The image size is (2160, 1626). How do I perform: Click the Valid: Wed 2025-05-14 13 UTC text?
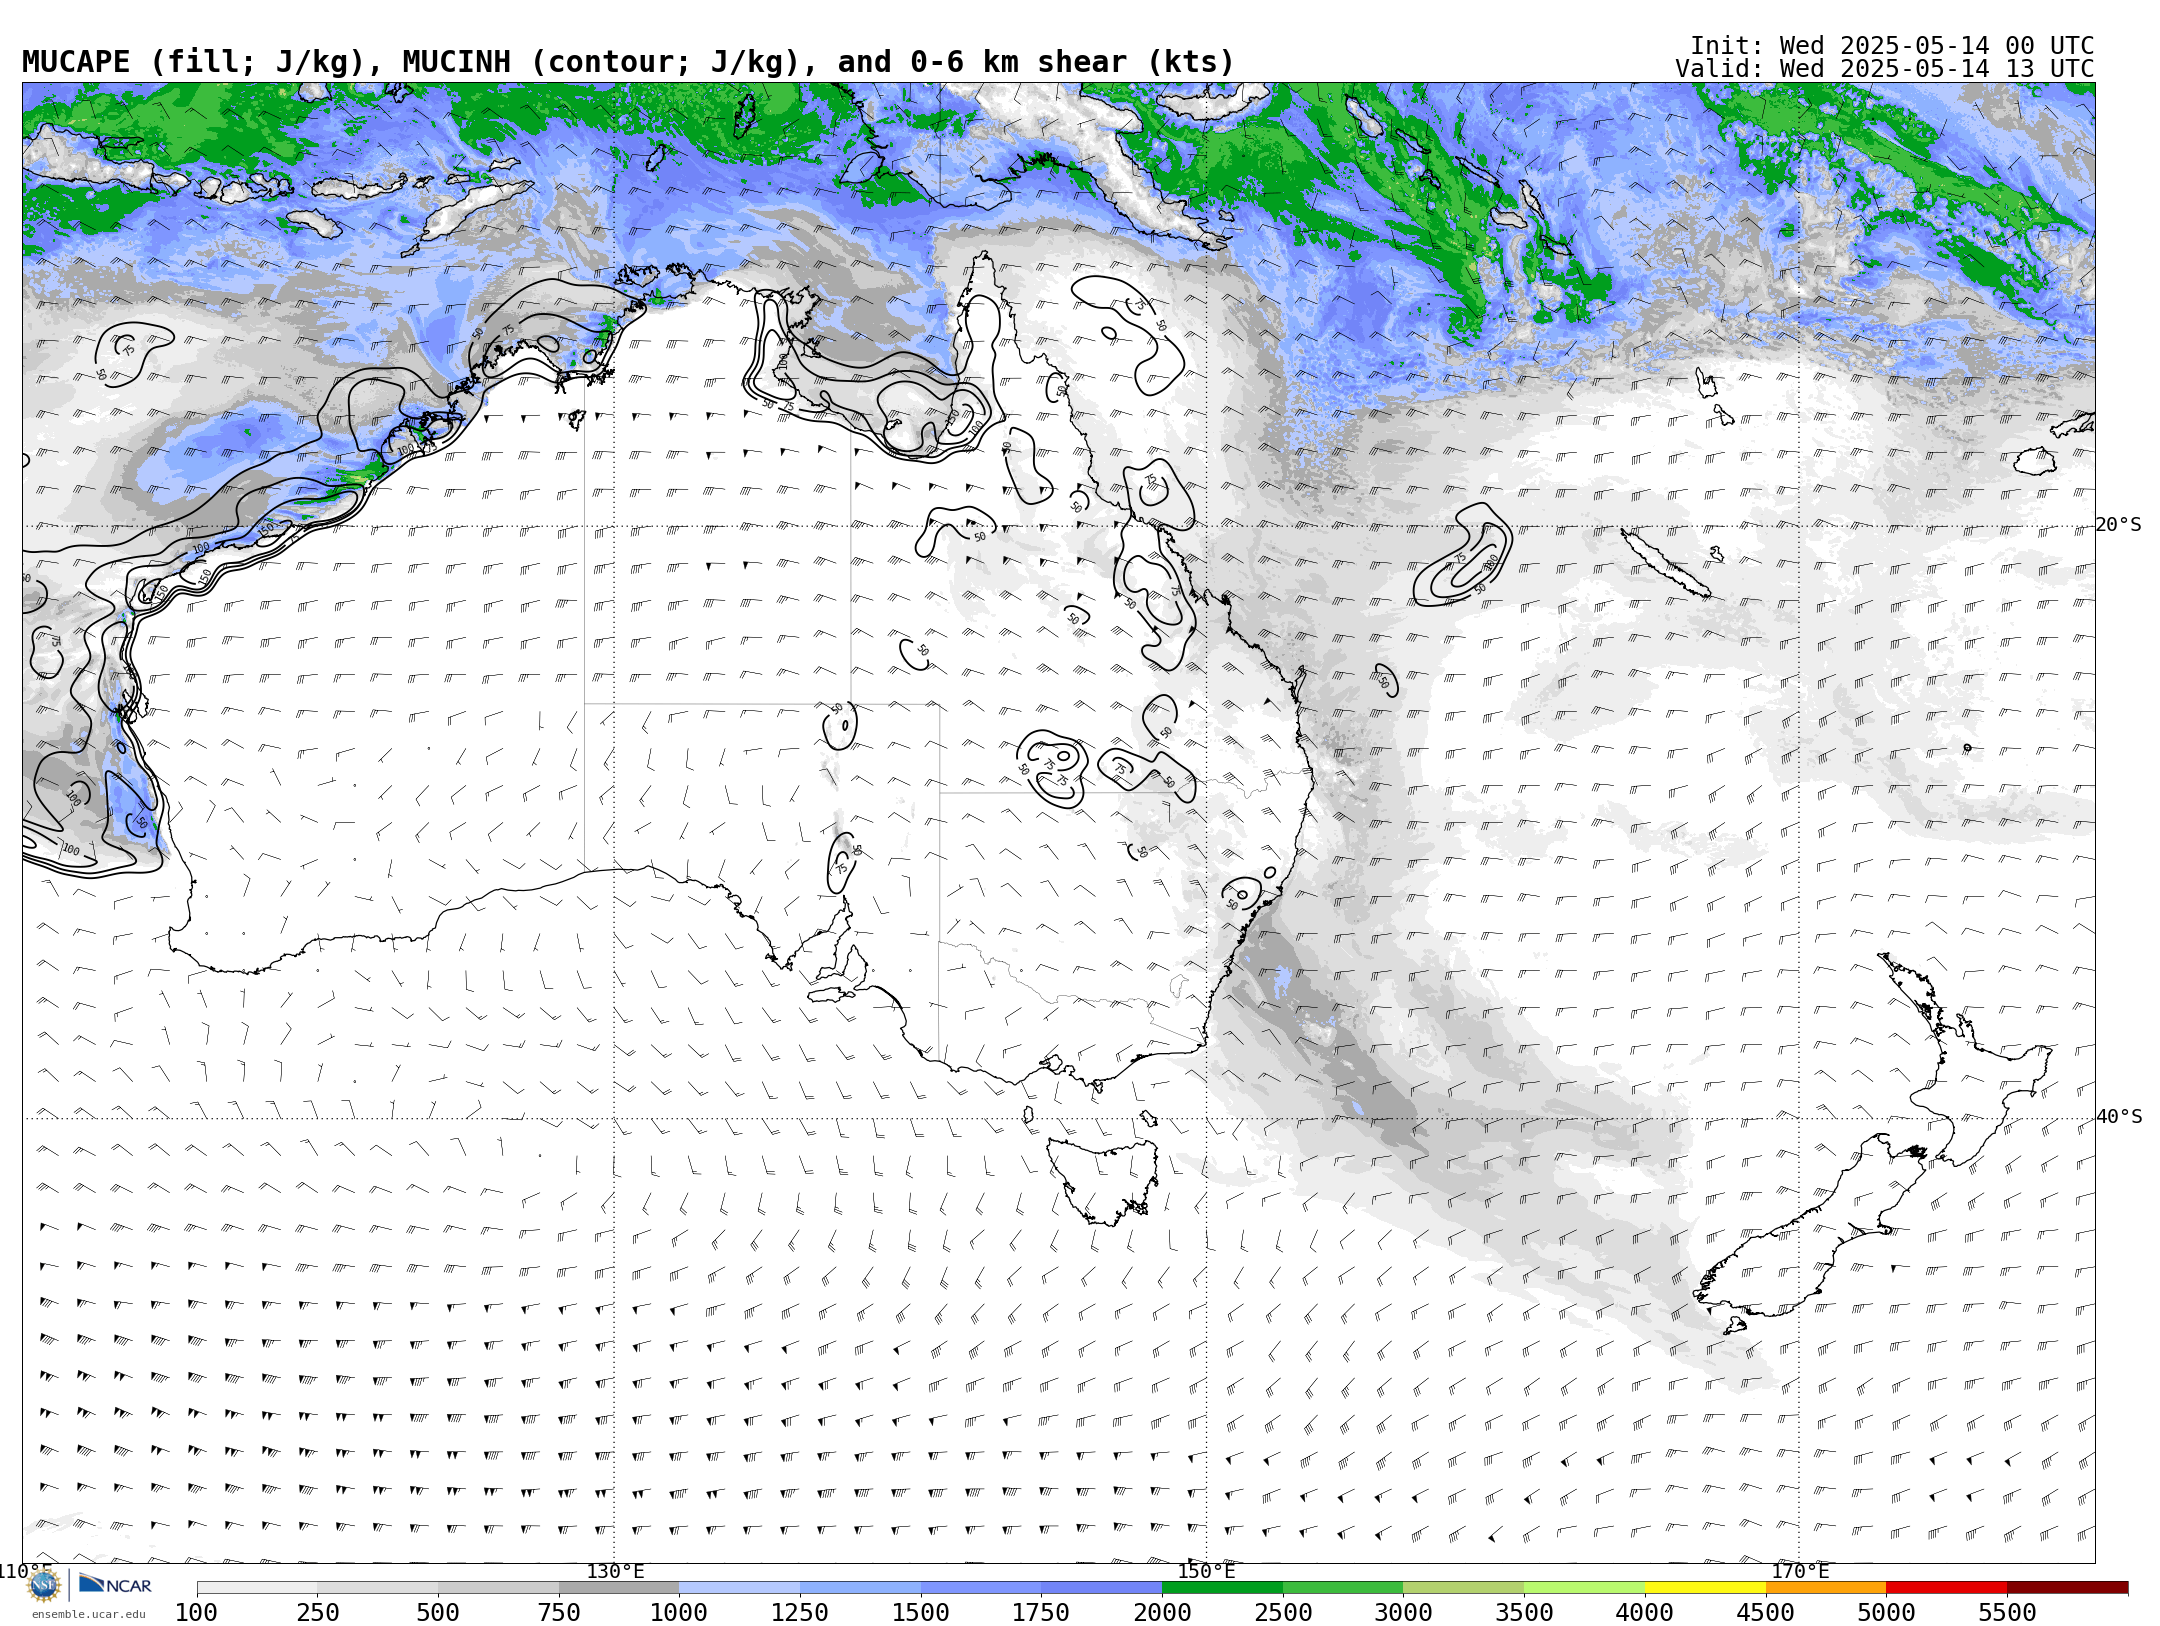click(x=1885, y=69)
